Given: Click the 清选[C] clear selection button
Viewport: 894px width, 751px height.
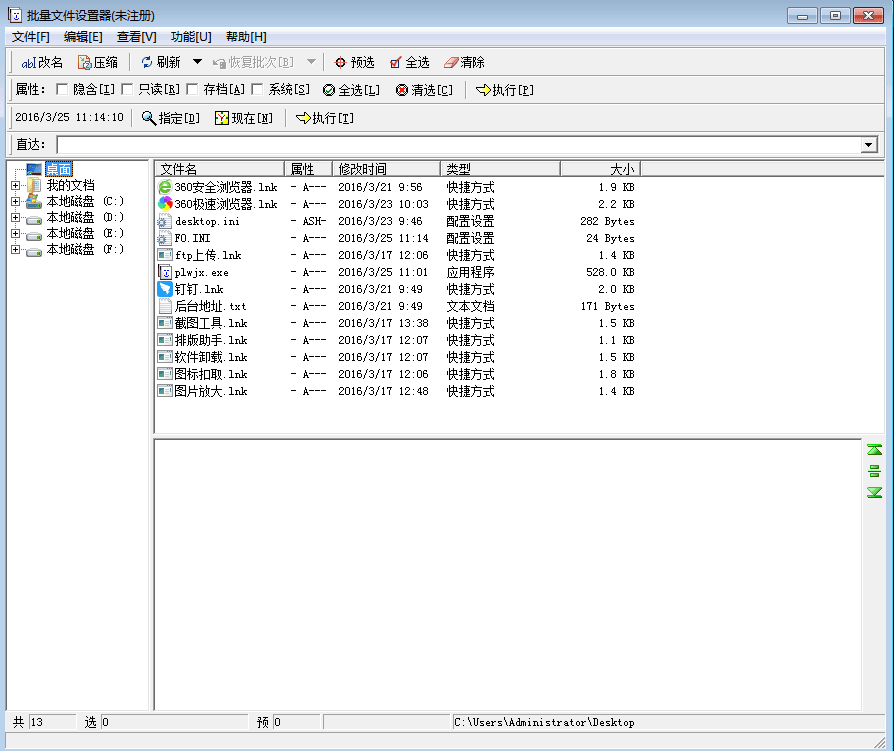Looking at the screenshot, I should 424,90.
